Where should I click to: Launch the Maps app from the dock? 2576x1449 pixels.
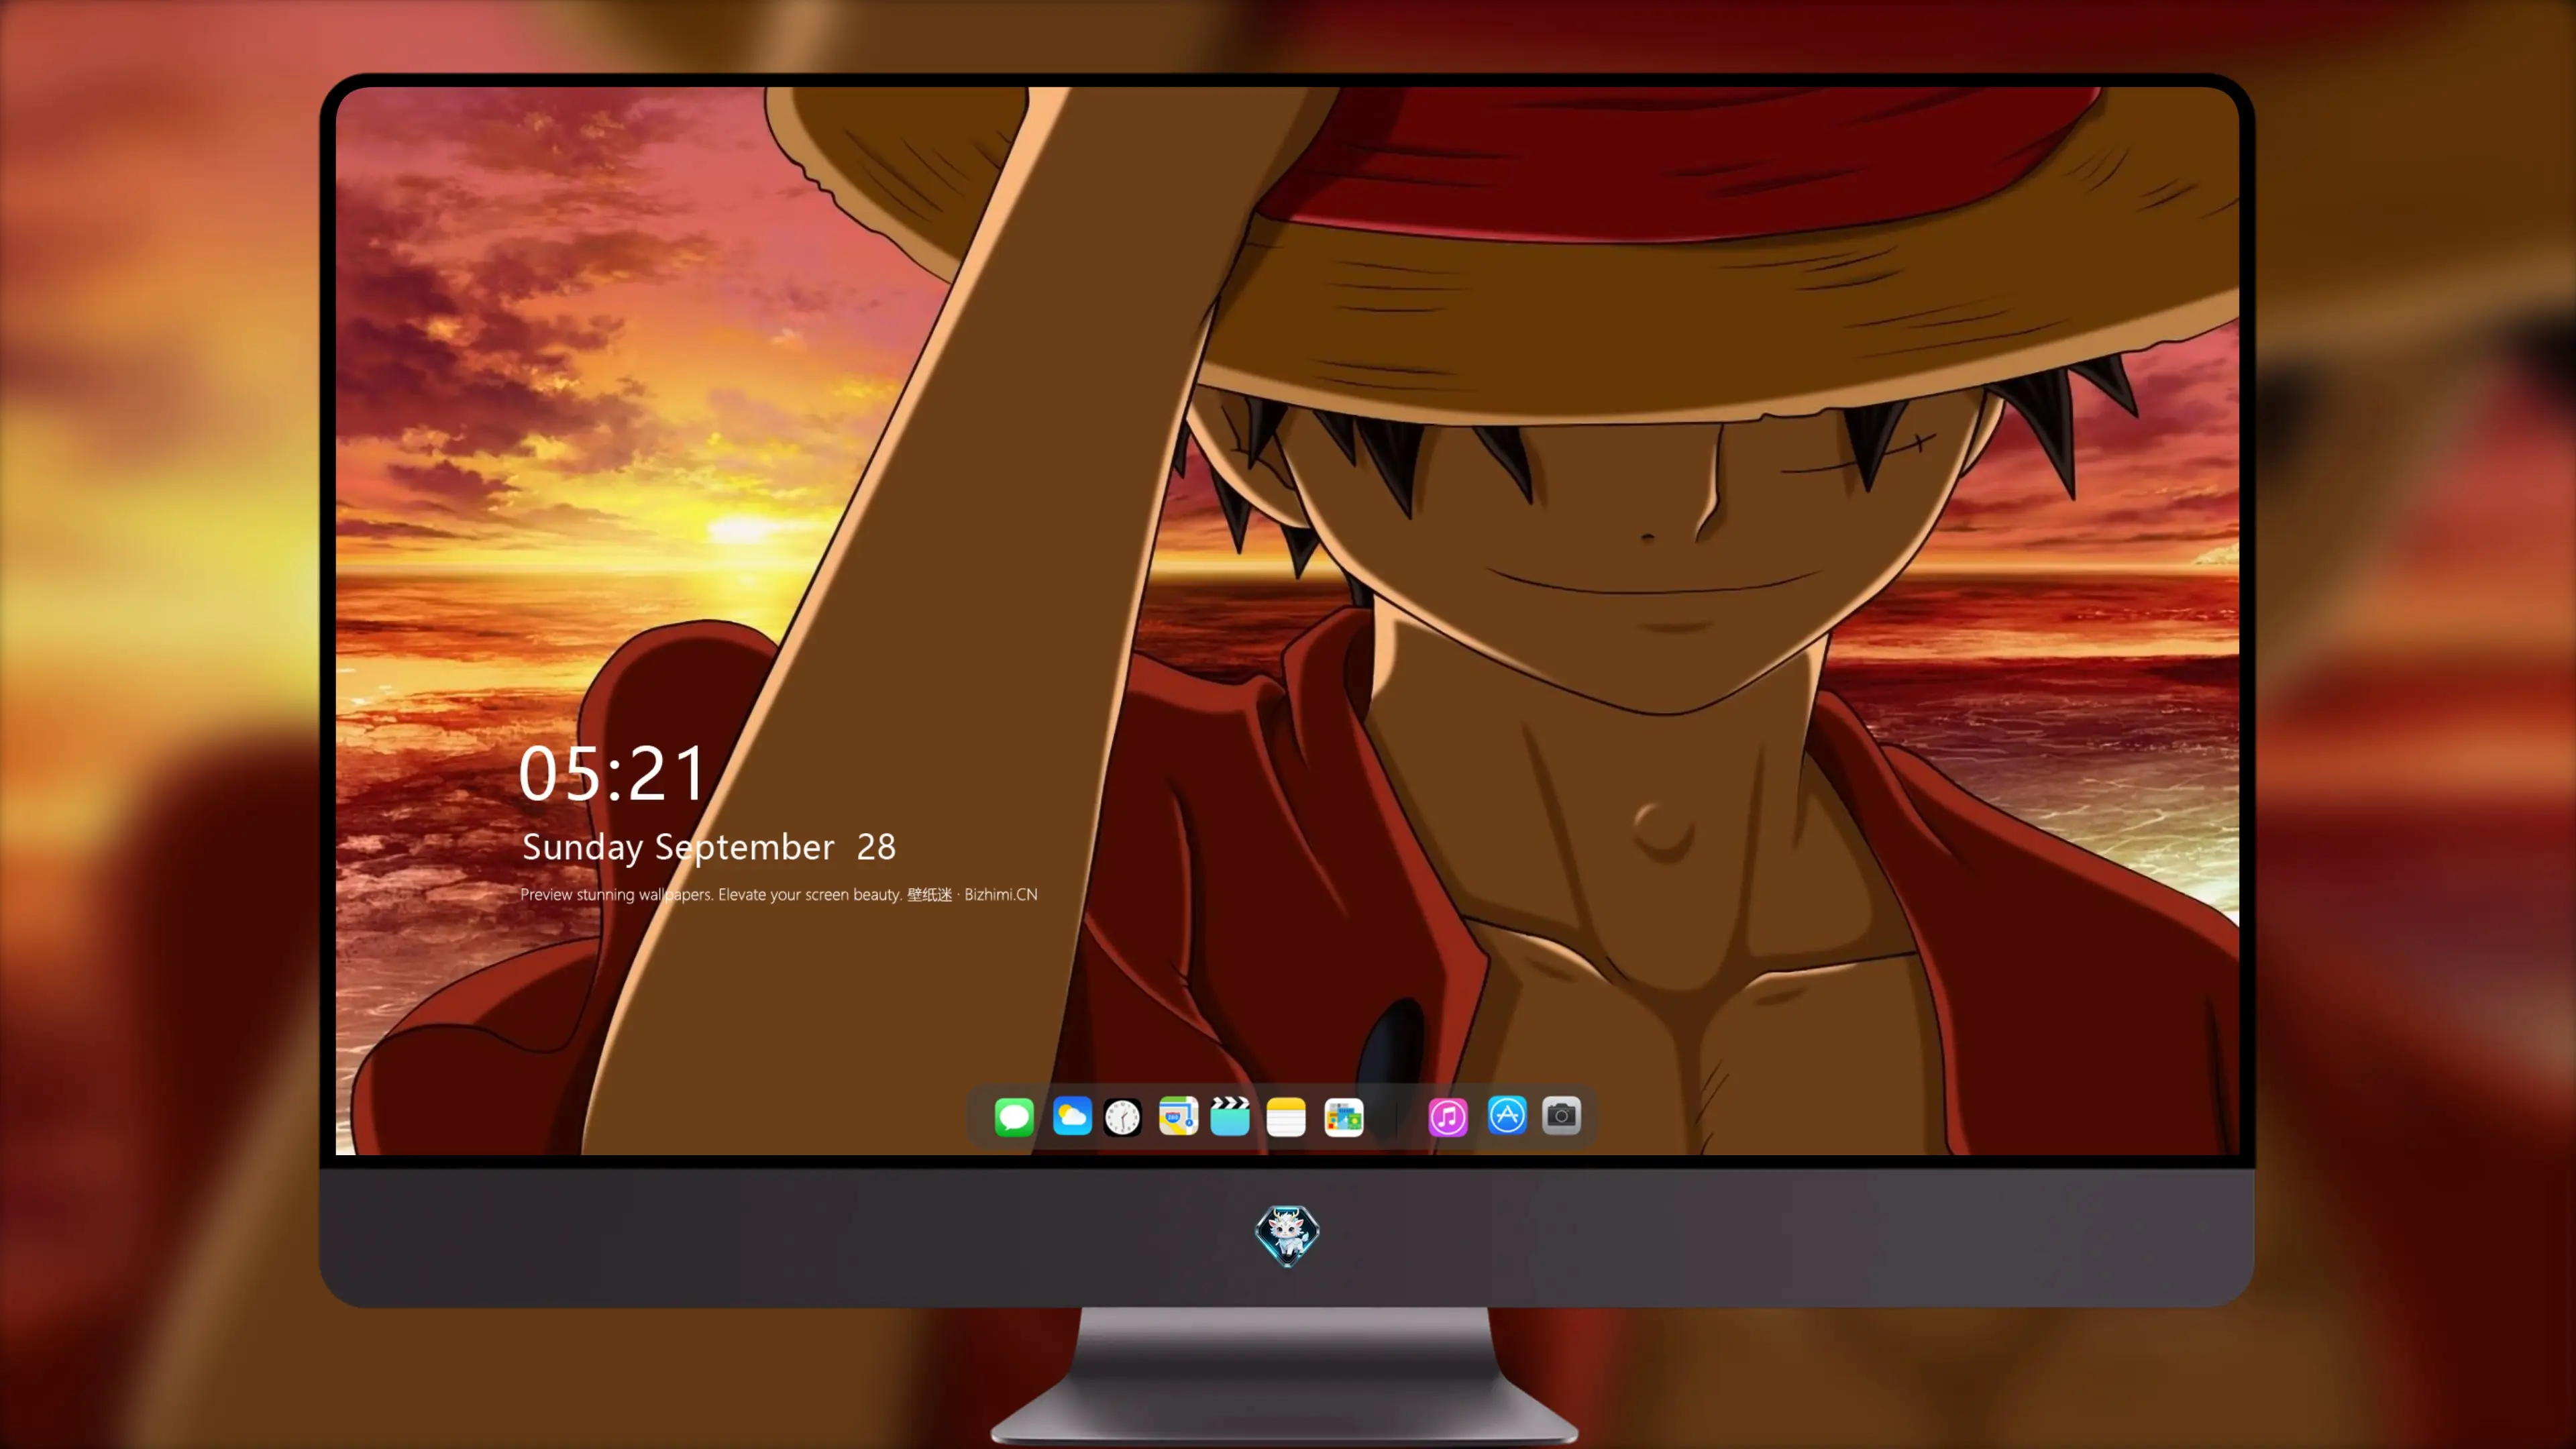(1178, 1116)
